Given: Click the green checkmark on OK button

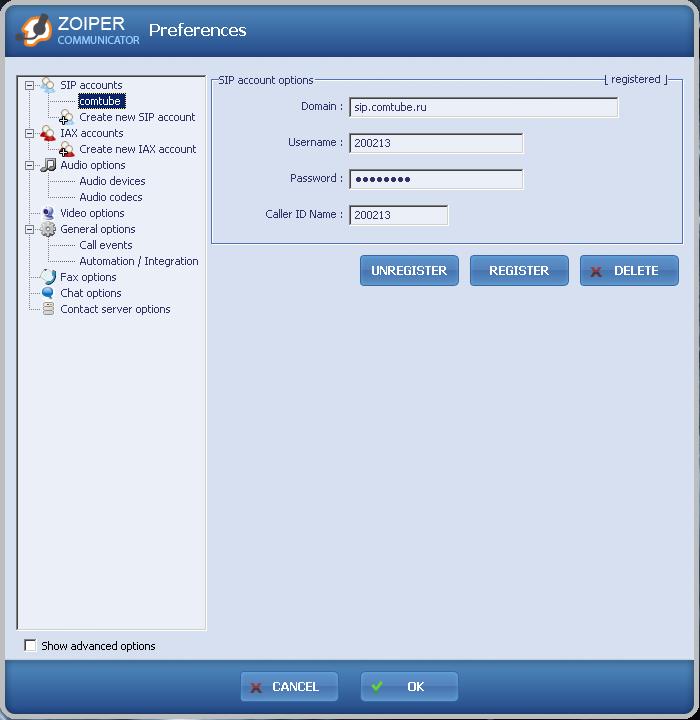Looking at the screenshot, I should coord(377,686).
